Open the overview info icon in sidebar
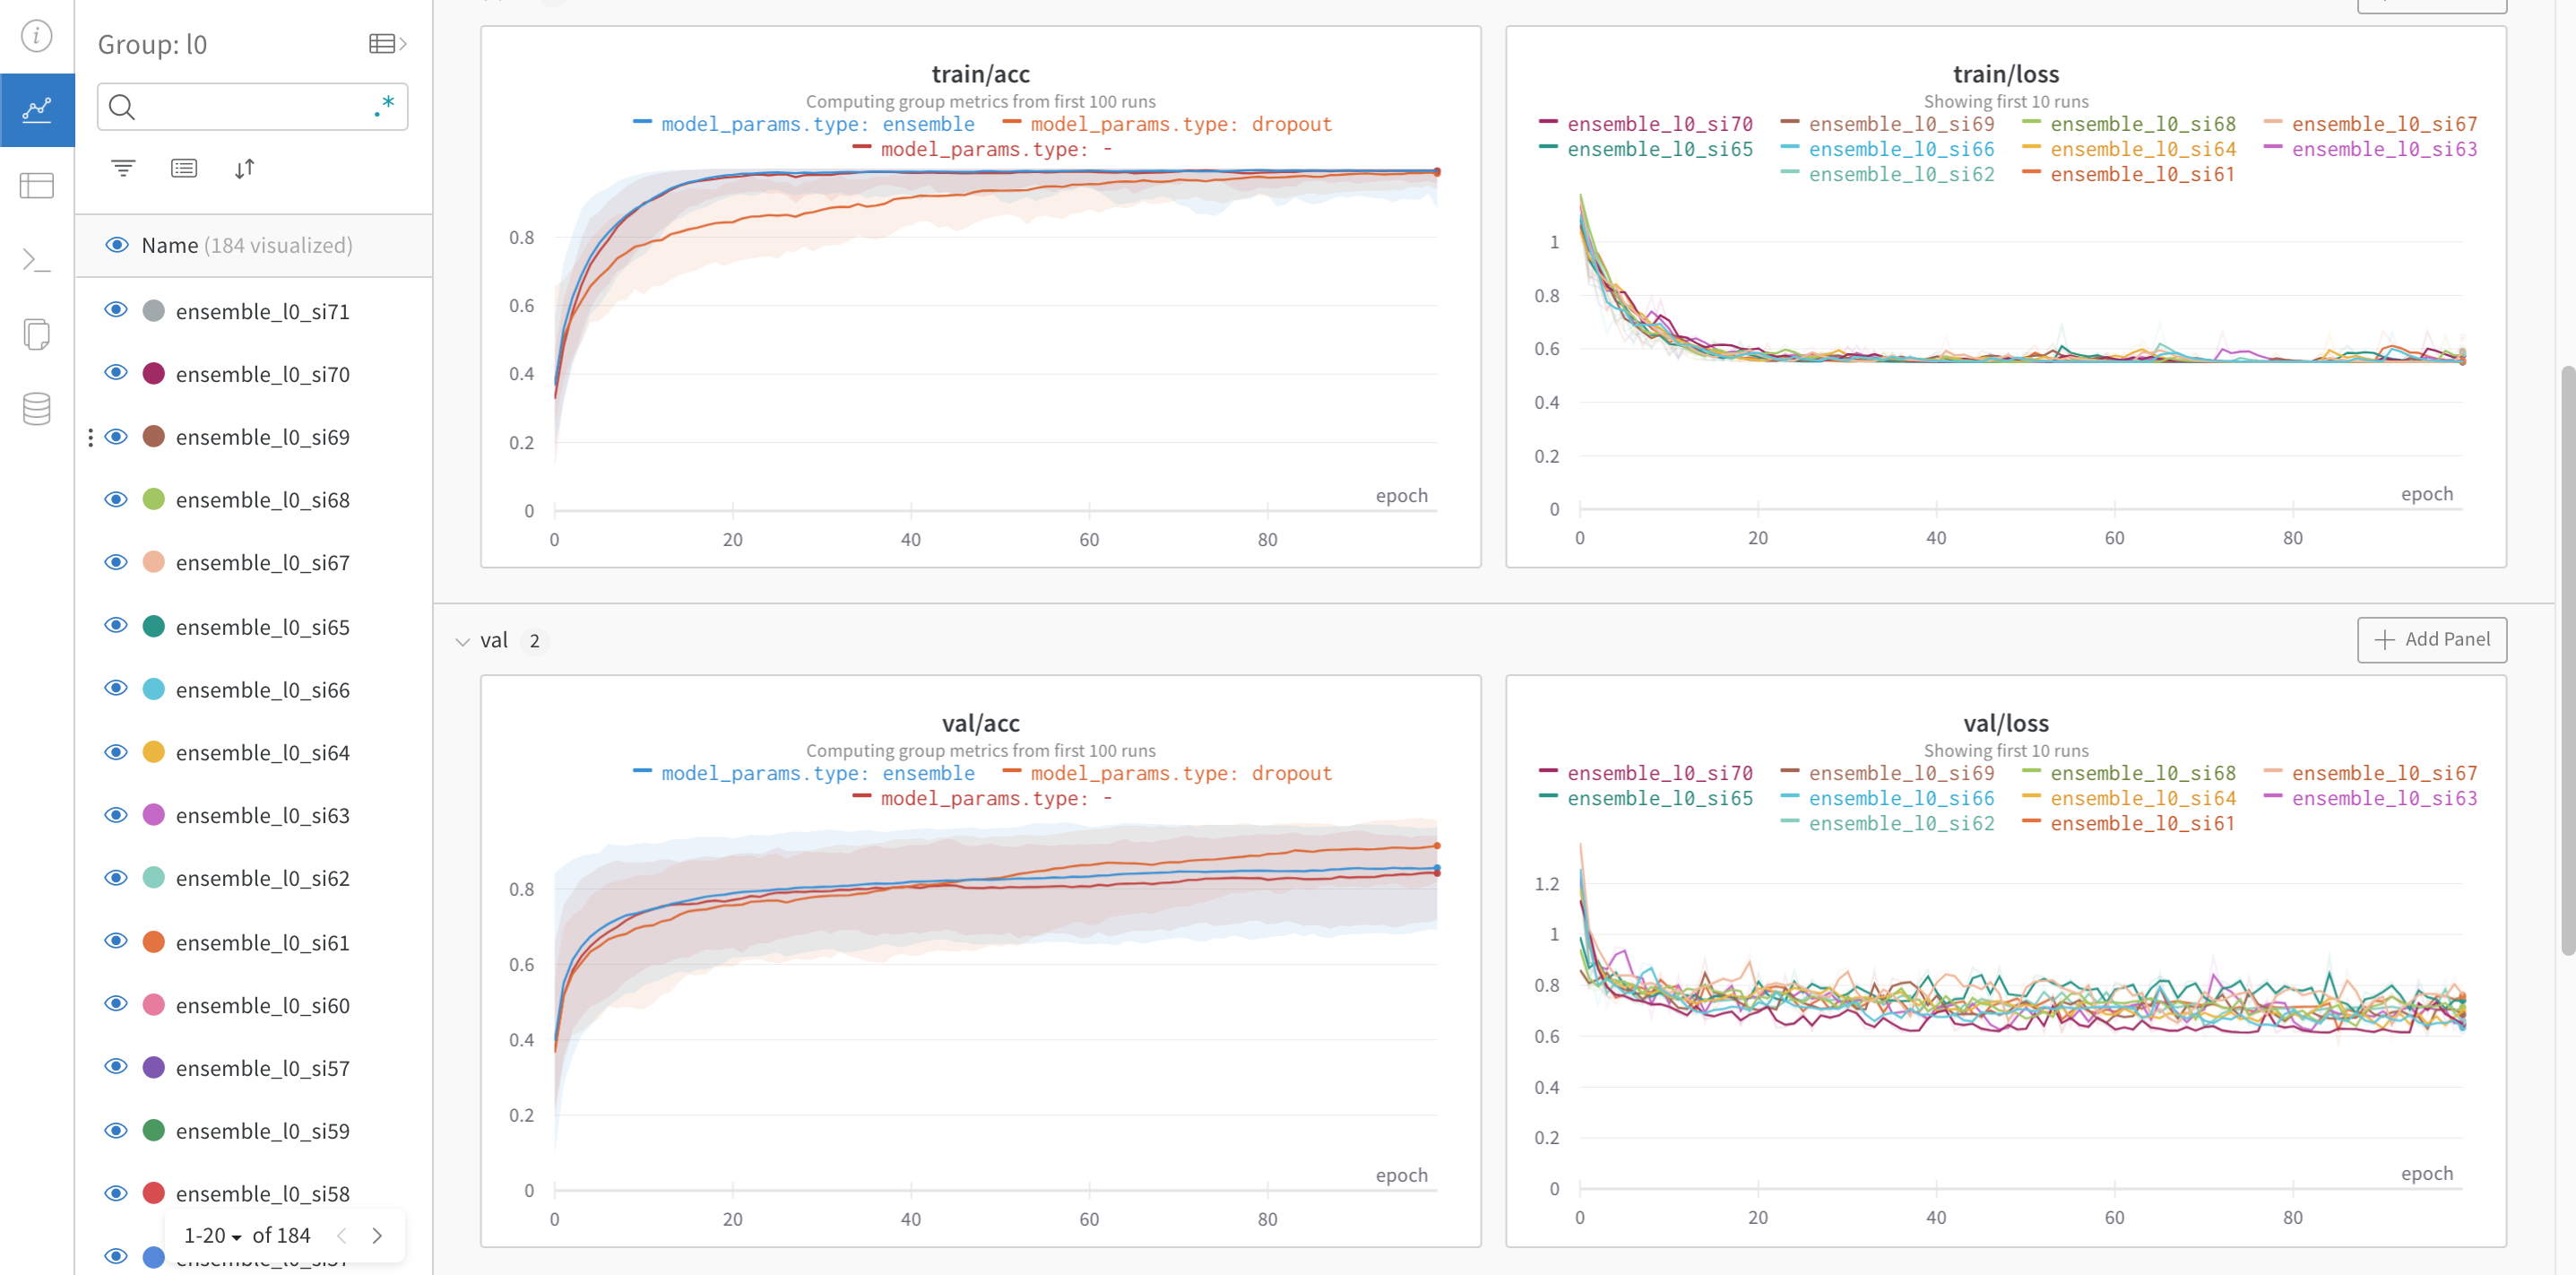The image size is (2576, 1275). click(x=36, y=36)
